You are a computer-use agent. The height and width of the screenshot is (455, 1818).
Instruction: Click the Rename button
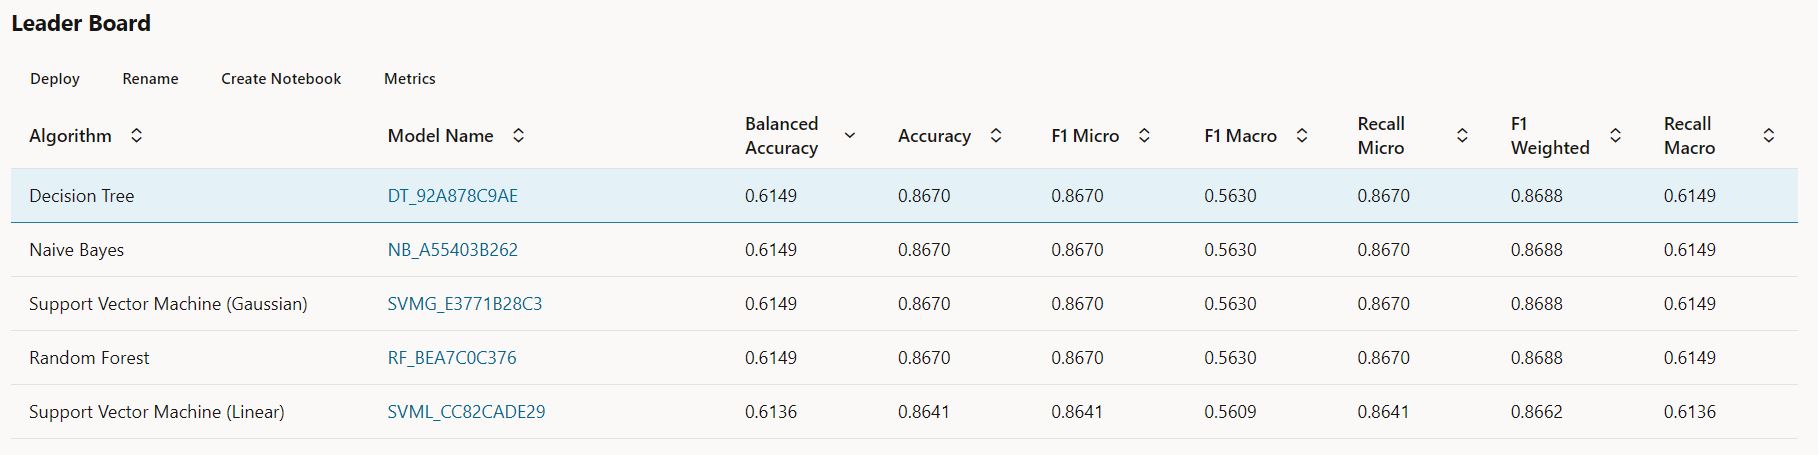pos(150,79)
